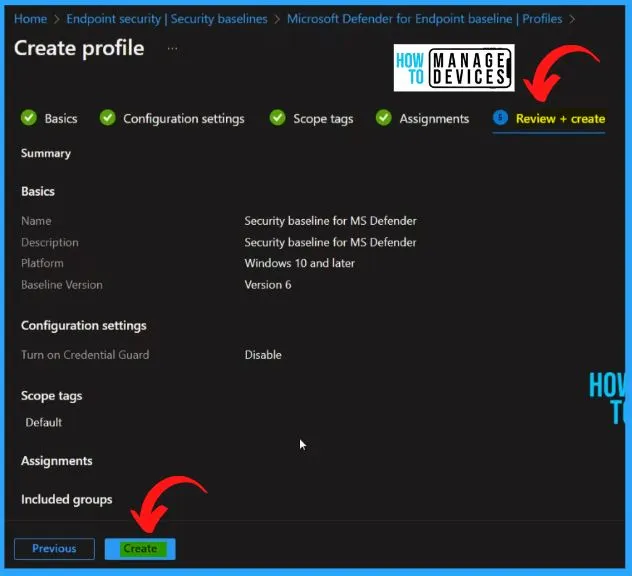Click the Assignments summary heading
Screen dimensions: 632x576
pos(57,461)
